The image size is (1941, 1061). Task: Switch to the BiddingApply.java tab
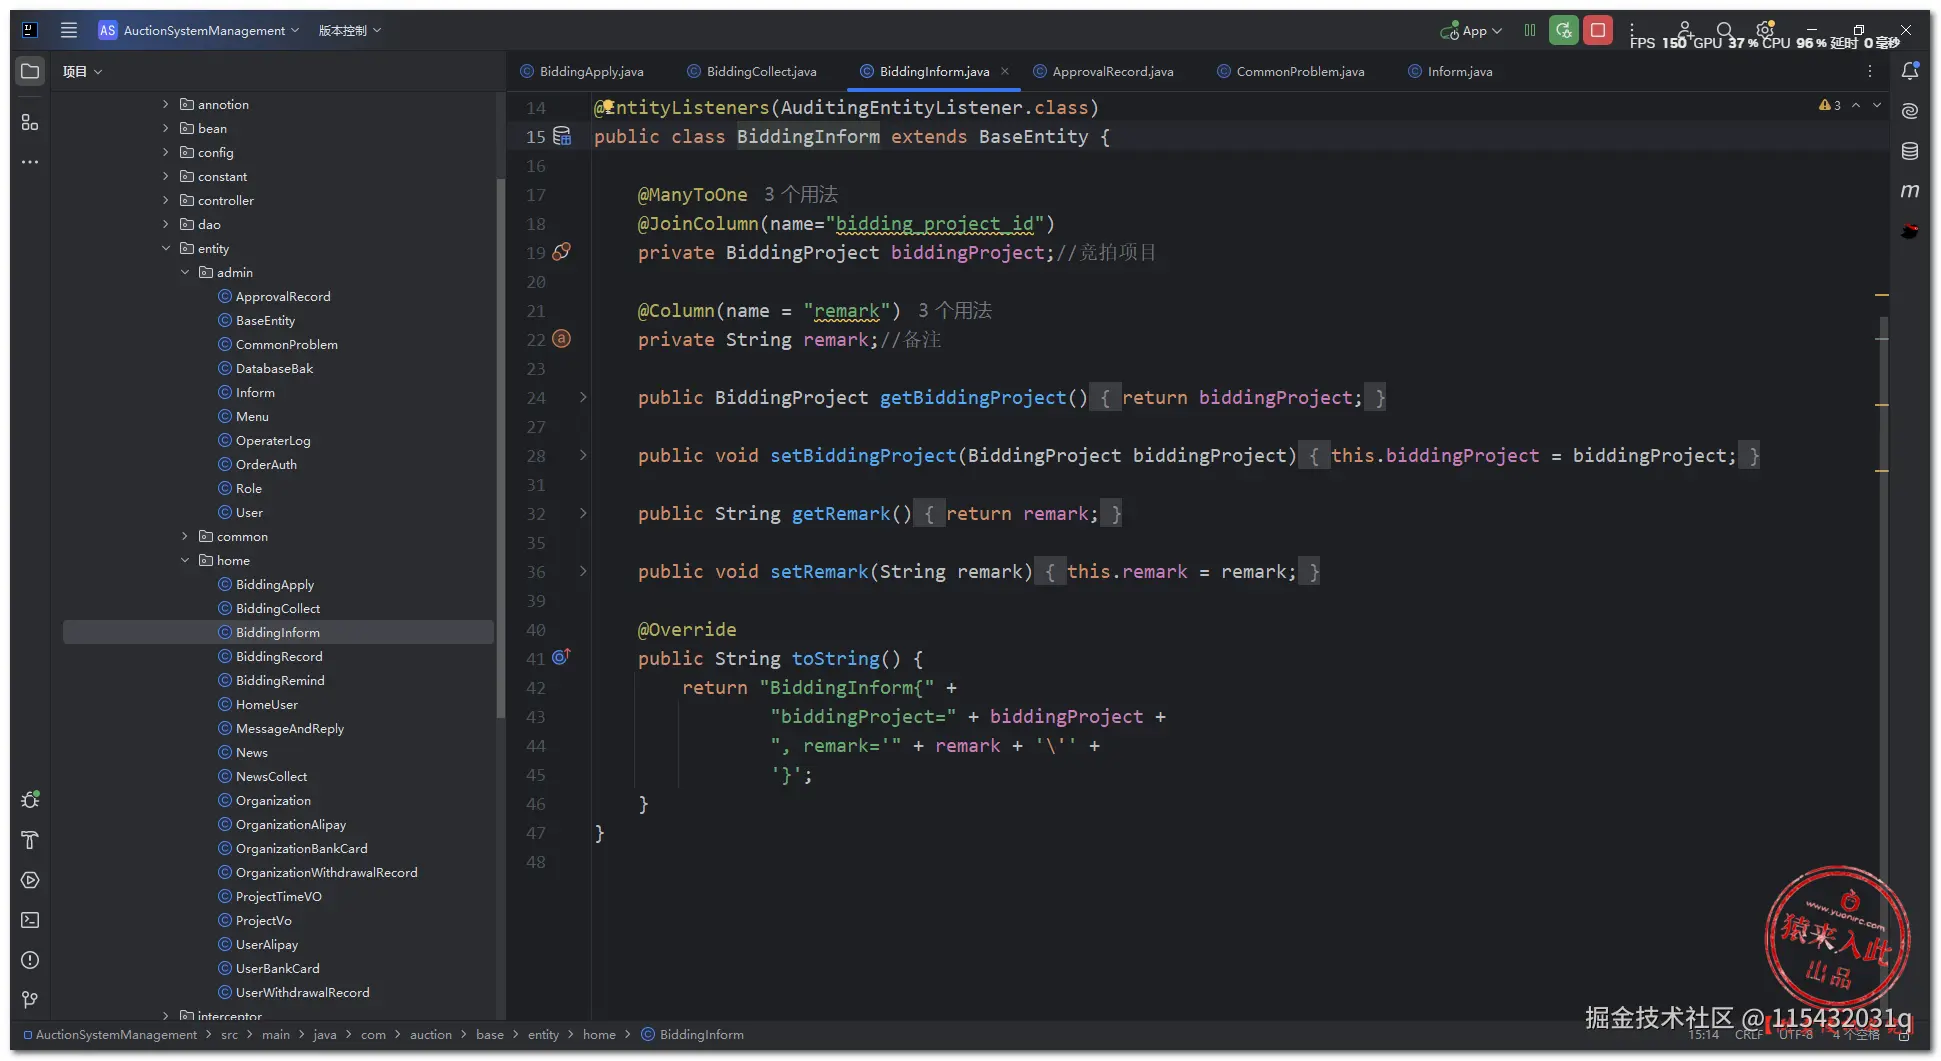tap(582, 71)
